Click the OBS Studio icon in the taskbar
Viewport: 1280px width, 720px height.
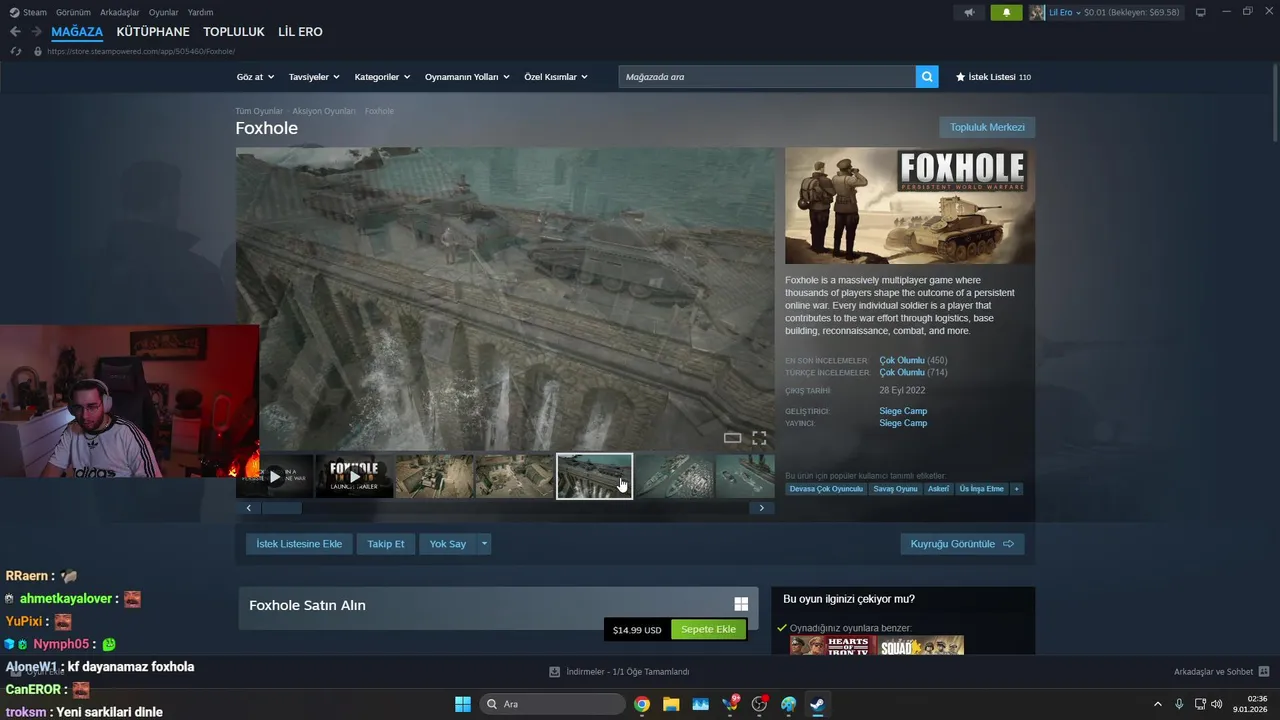pyautogui.click(x=759, y=704)
